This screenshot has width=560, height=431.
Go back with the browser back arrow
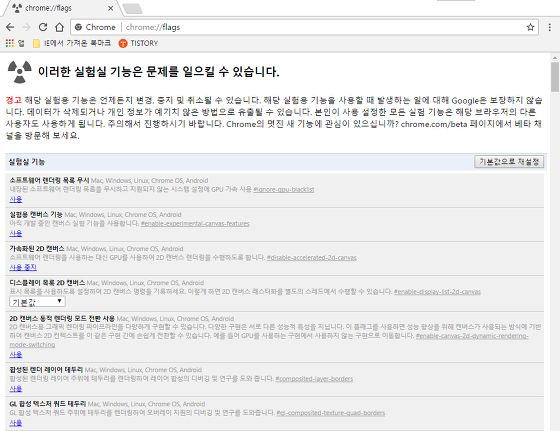coord(10,27)
